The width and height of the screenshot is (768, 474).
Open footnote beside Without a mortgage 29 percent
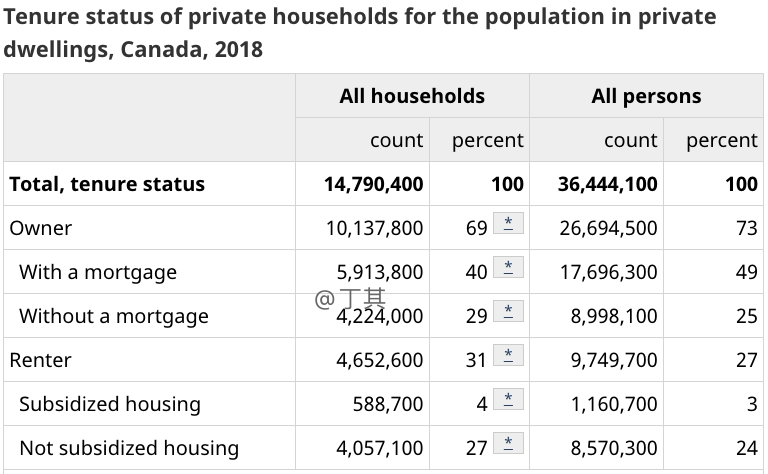tap(508, 312)
